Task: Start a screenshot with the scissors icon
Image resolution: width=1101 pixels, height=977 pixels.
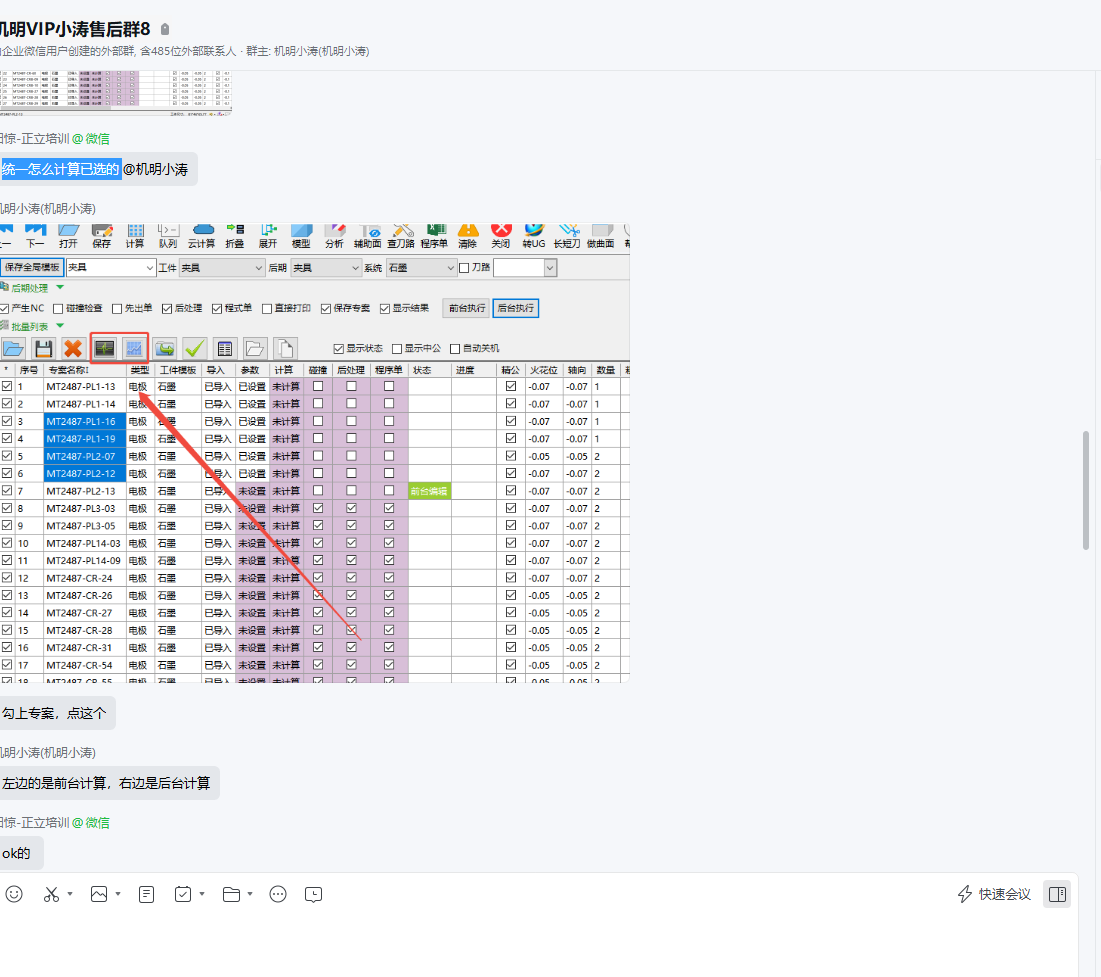Action: click(51, 894)
